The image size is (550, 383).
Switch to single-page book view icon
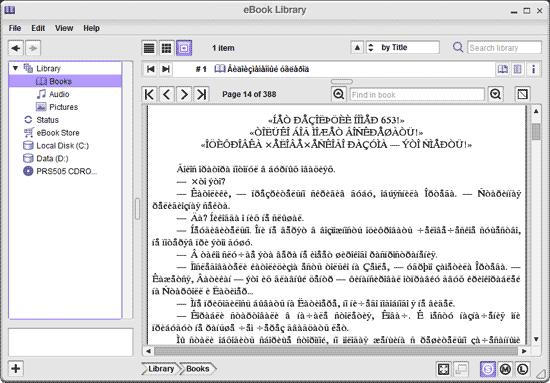click(x=502, y=69)
